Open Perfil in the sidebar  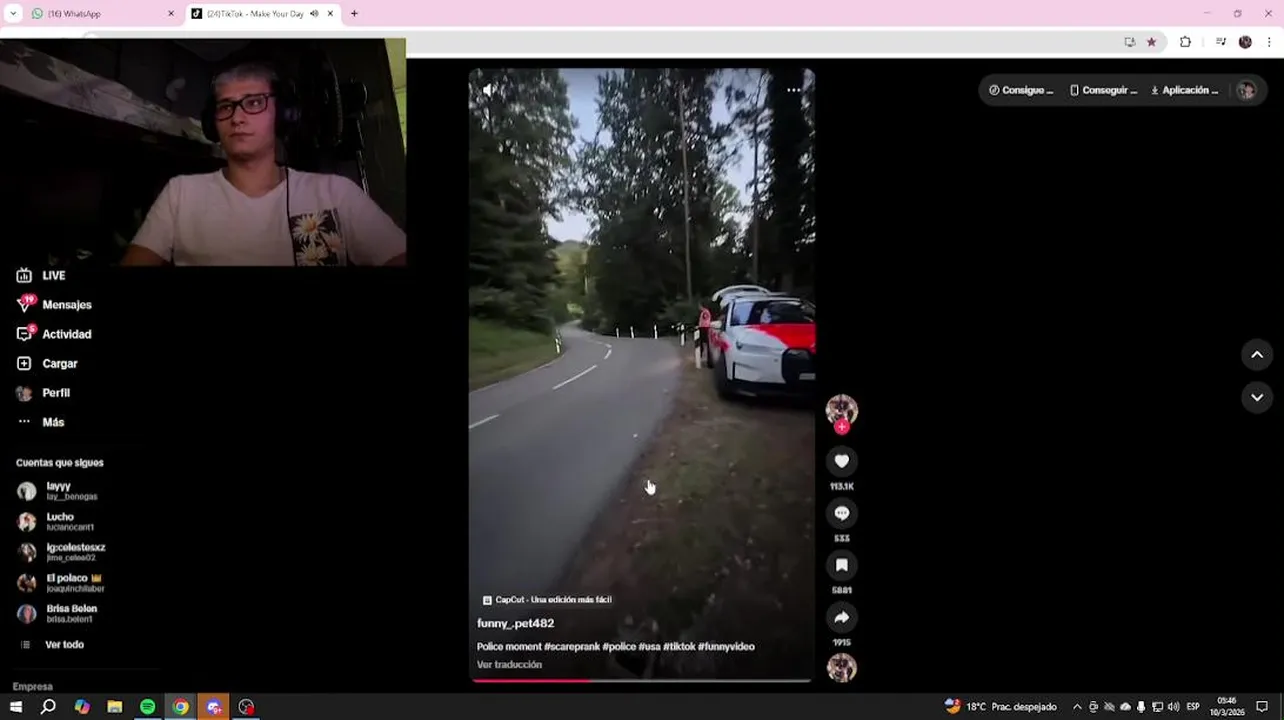coord(43,393)
